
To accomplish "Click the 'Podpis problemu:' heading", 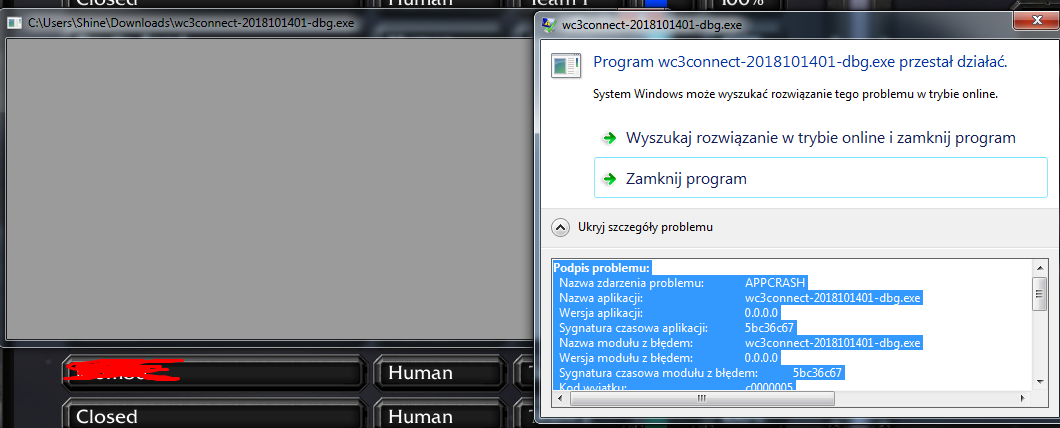I will coord(601,267).
